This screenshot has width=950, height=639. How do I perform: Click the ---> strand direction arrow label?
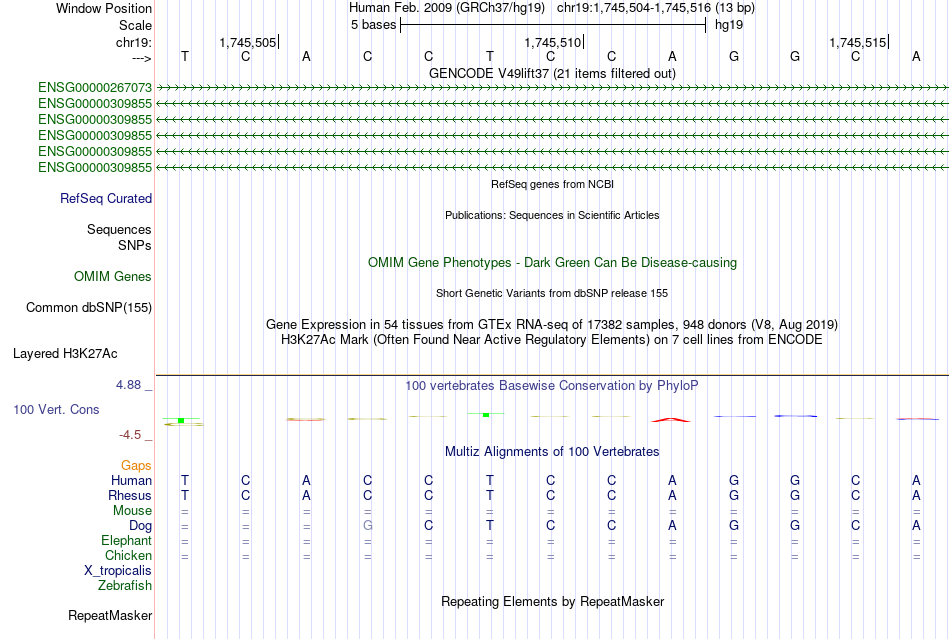141,58
